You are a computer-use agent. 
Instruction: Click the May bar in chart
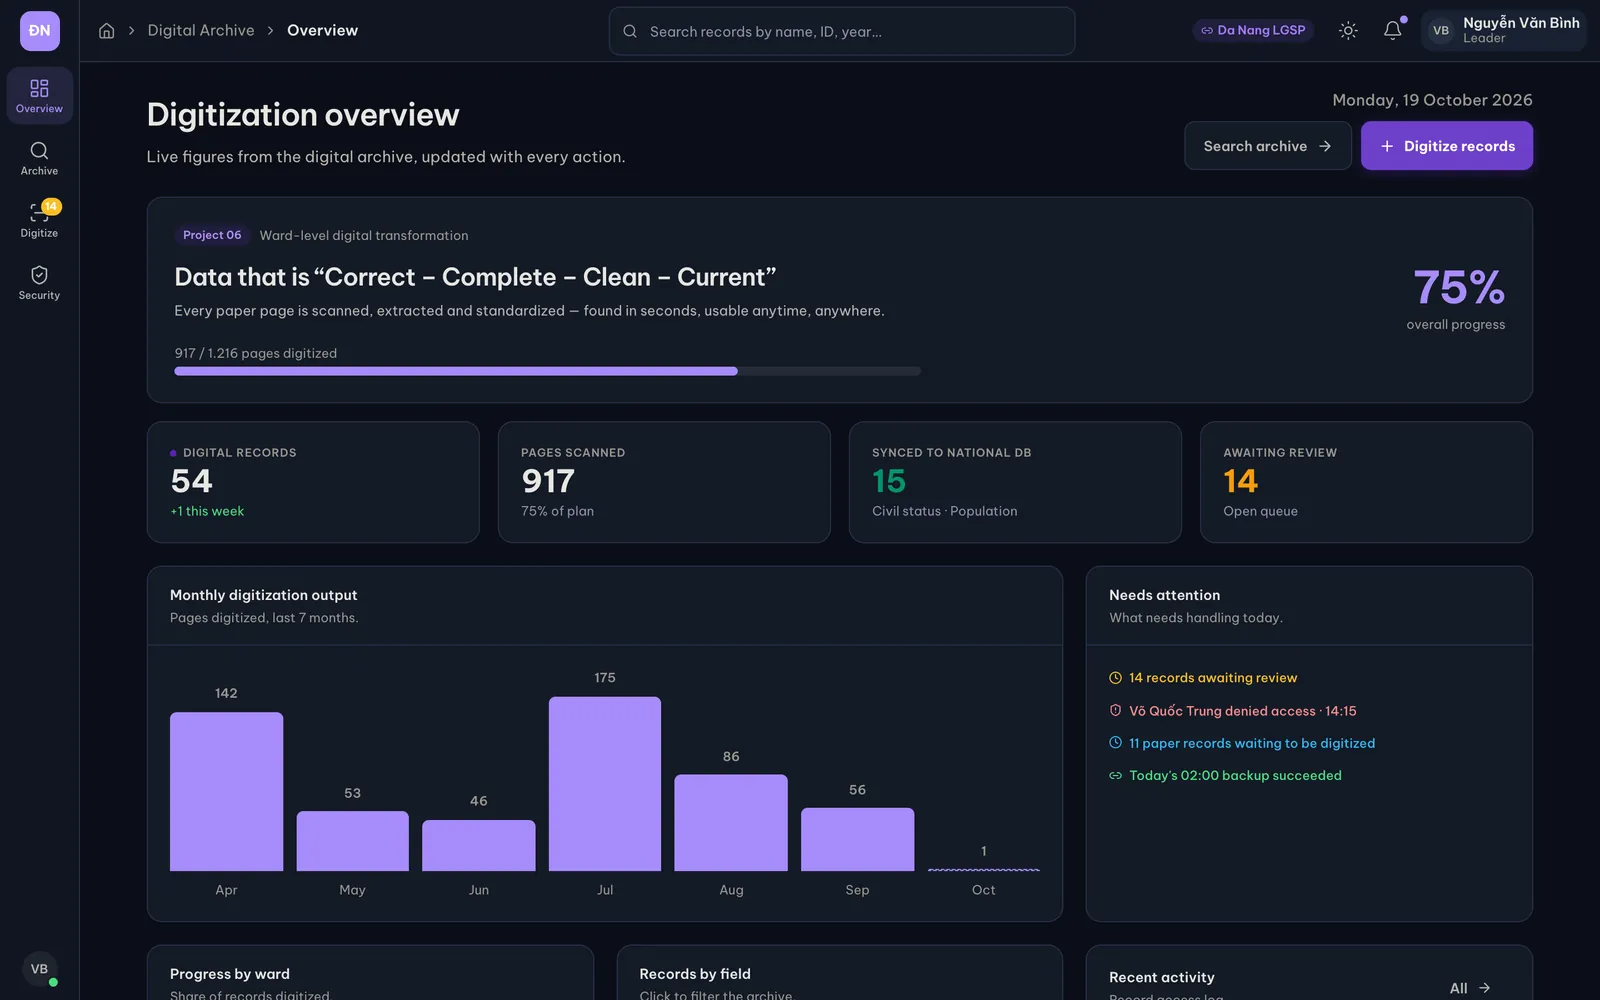pos(353,841)
